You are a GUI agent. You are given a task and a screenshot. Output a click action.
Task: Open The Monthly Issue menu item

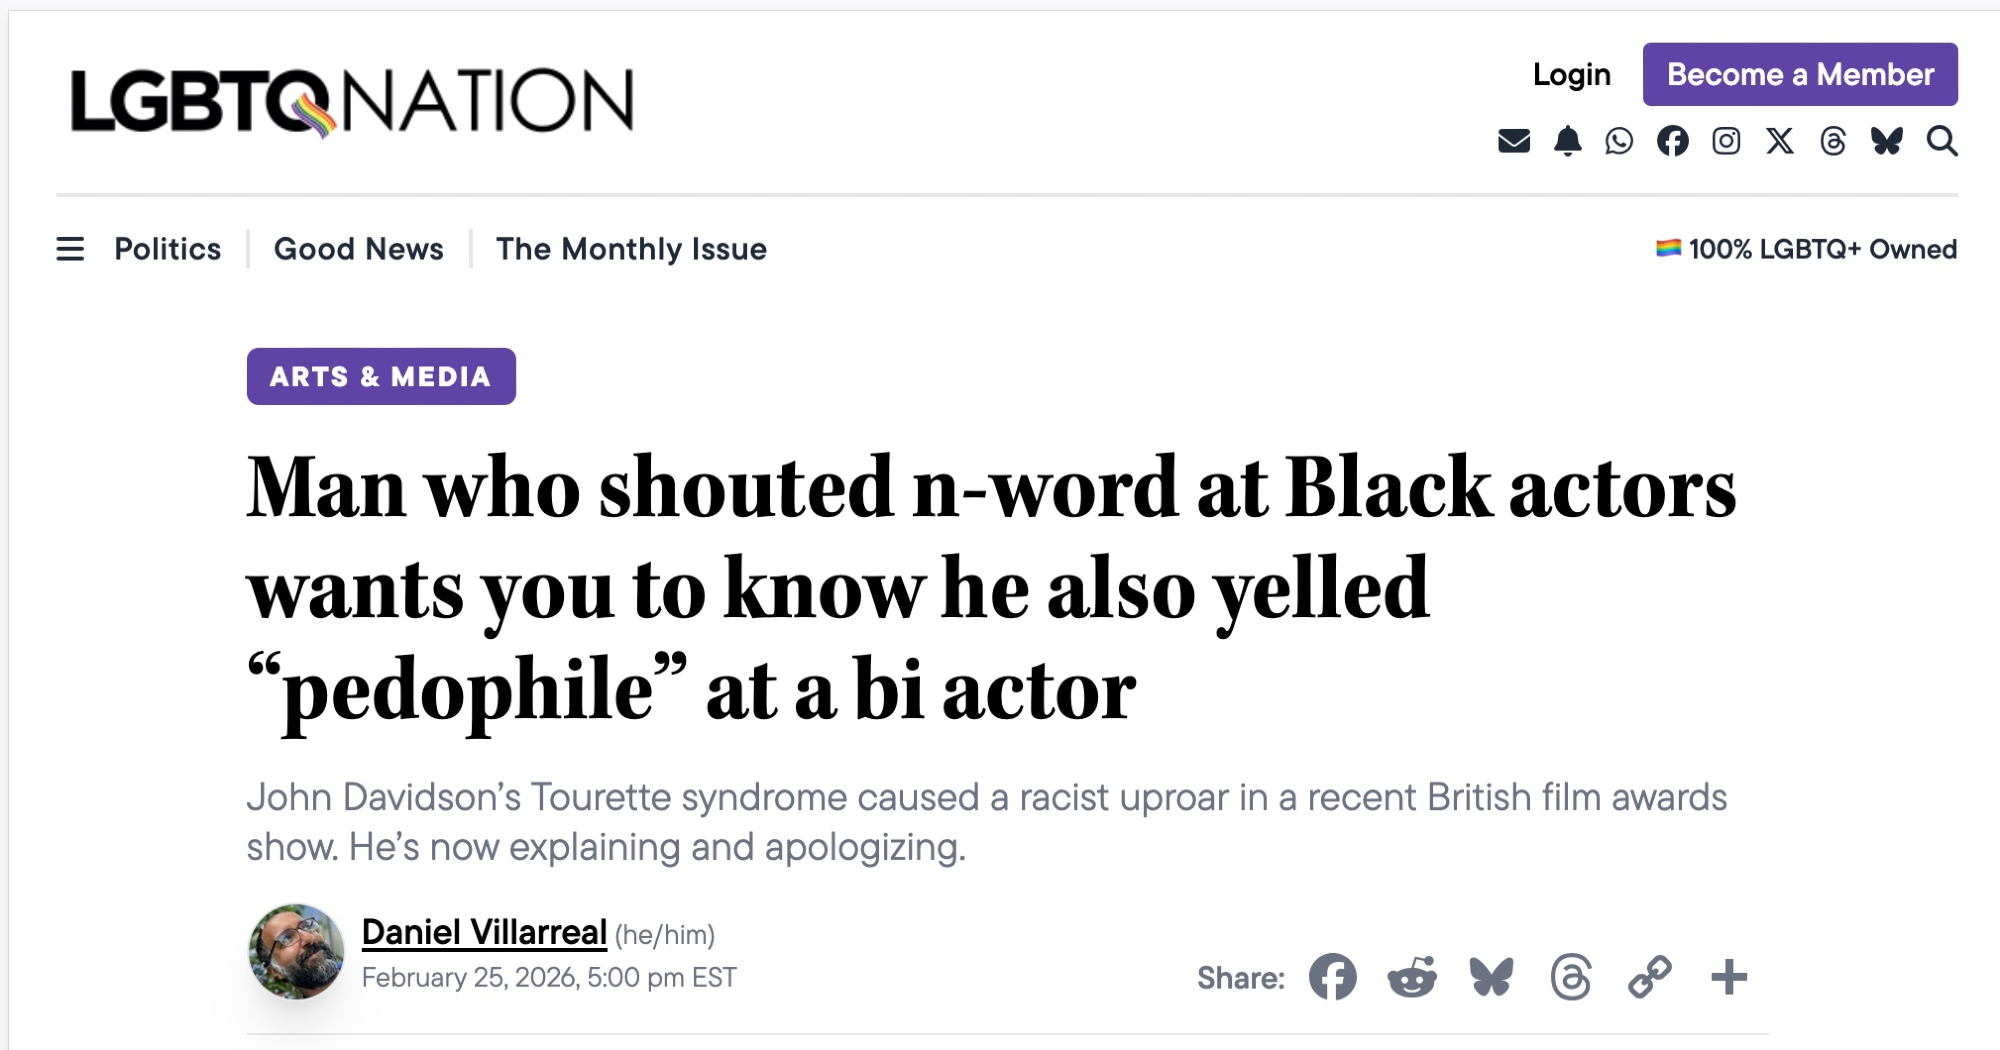point(631,249)
